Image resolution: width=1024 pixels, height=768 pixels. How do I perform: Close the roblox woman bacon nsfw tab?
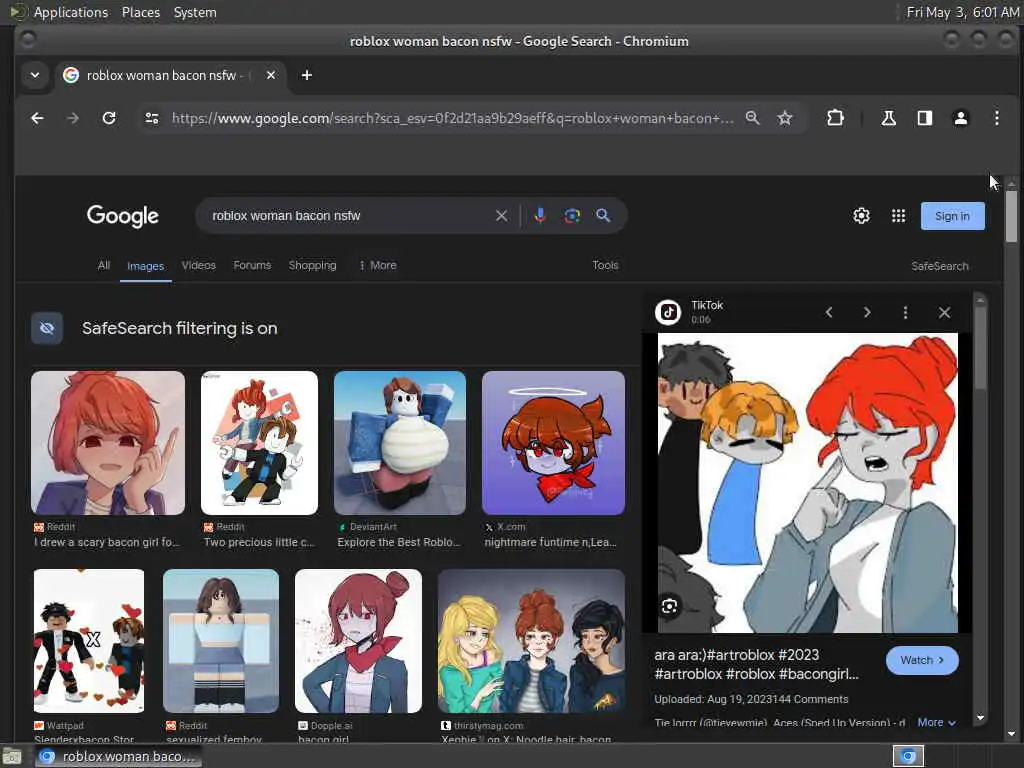271,75
